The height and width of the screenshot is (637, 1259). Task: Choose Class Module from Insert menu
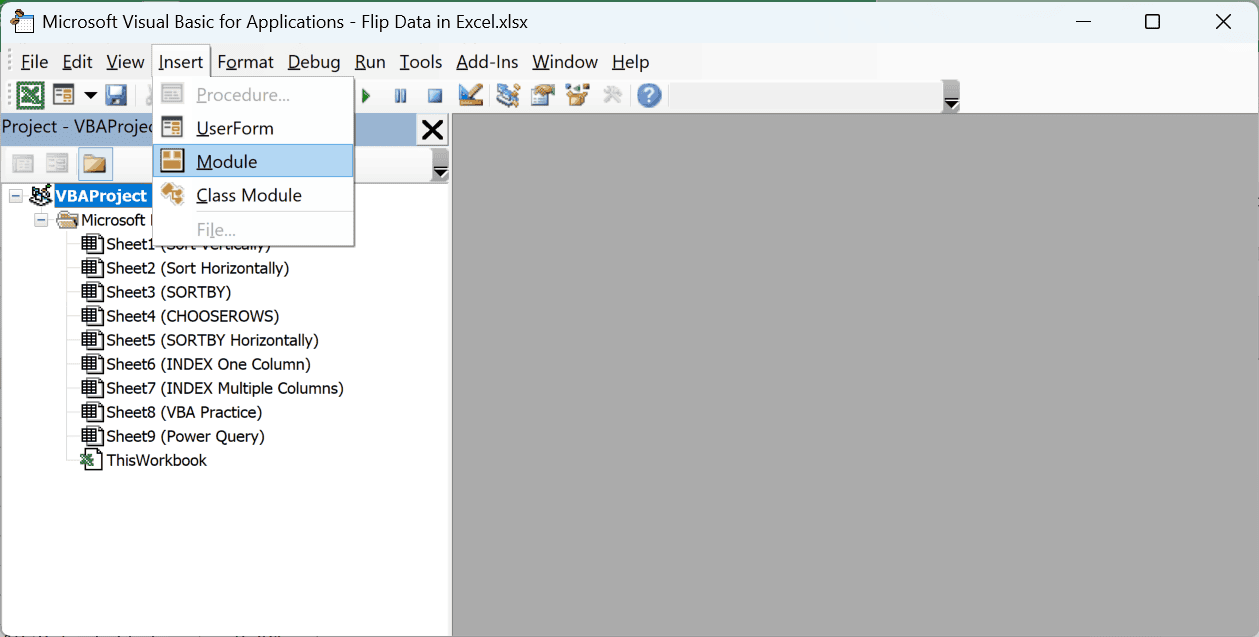[x=254, y=195]
